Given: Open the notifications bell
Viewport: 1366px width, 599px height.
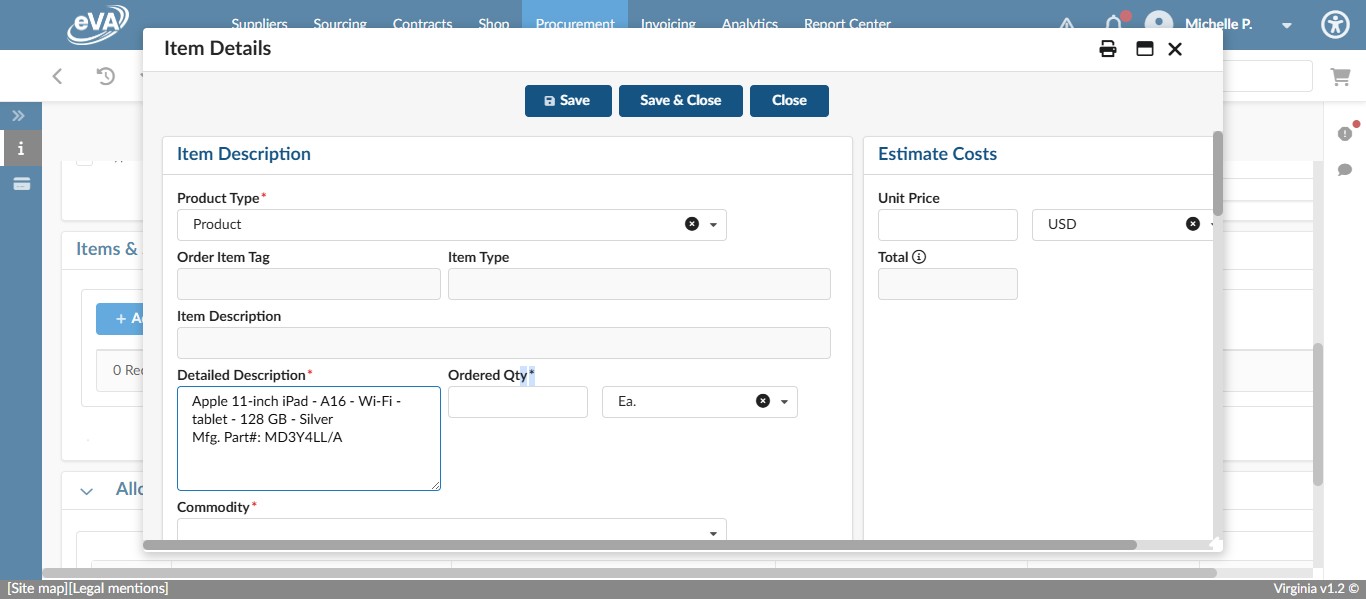Looking at the screenshot, I should 1113,24.
